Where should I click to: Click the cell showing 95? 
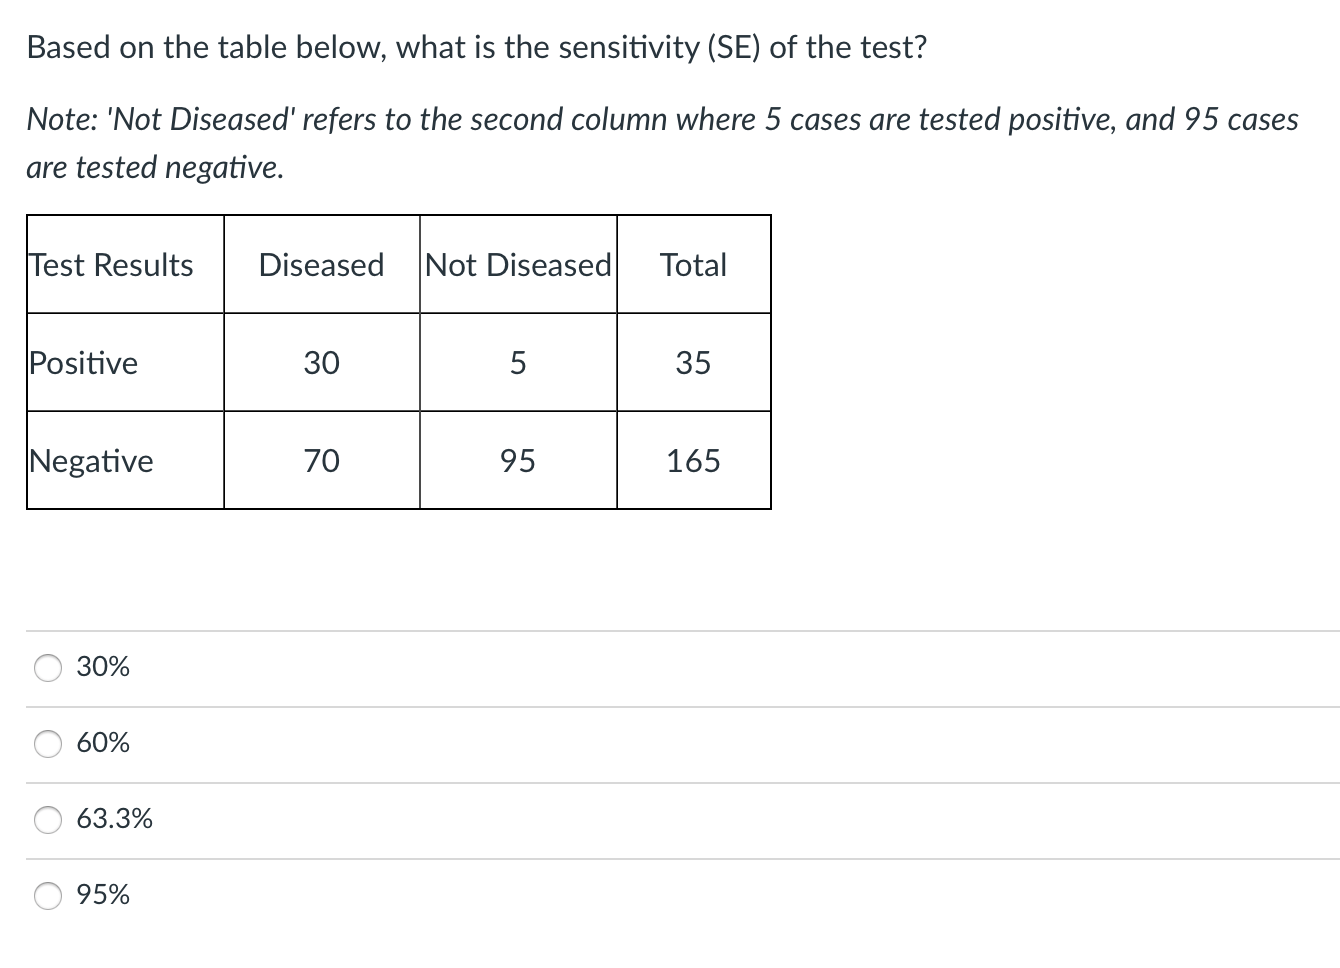[x=518, y=460]
